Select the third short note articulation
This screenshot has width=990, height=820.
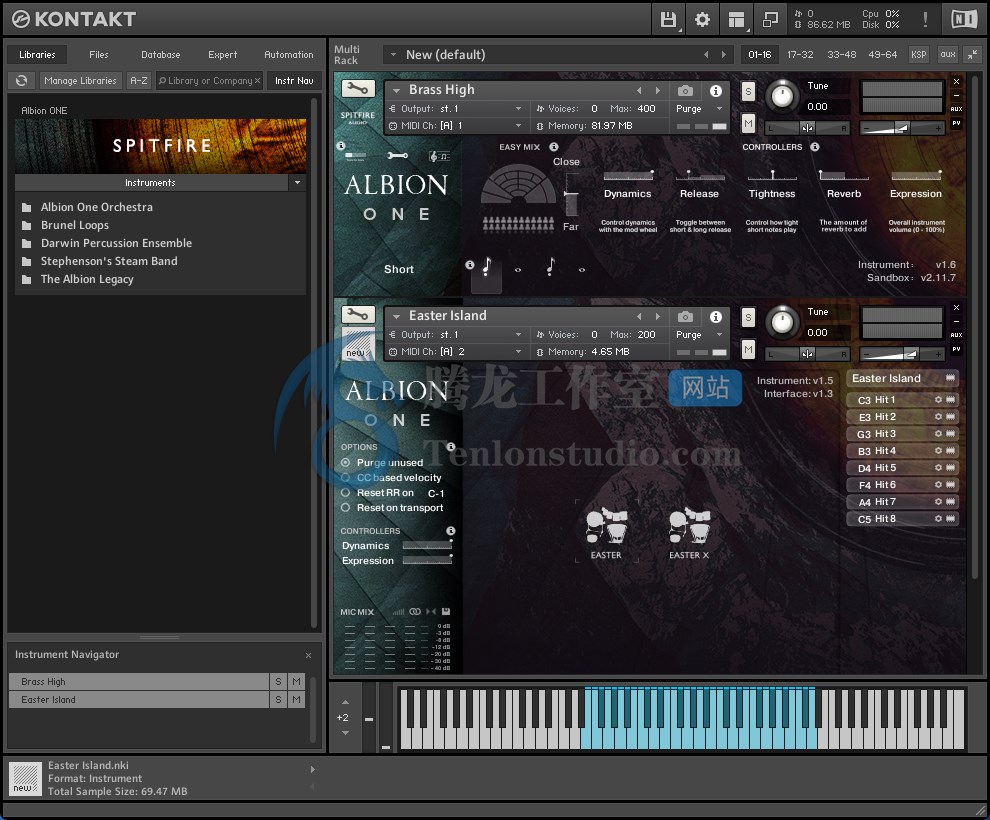click(x=551, y=268)
